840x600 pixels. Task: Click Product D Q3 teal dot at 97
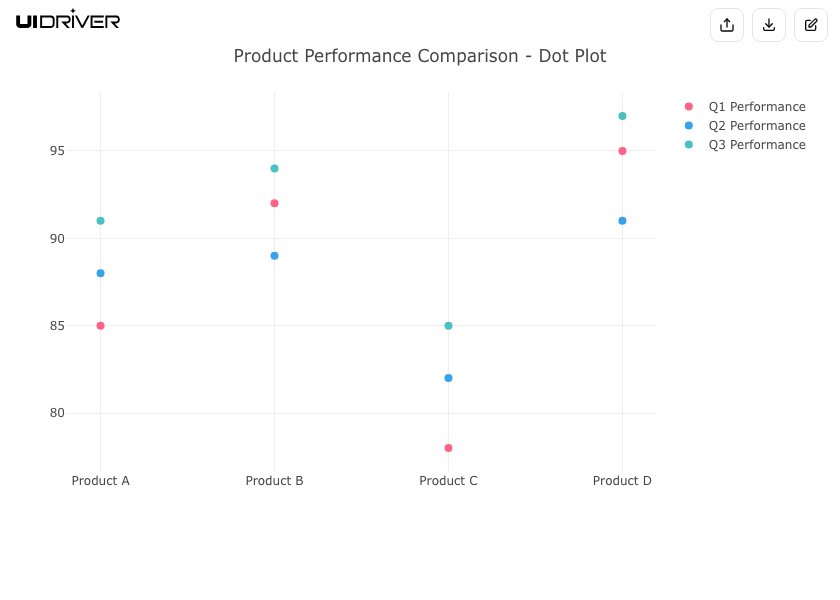tap(622, 116)
